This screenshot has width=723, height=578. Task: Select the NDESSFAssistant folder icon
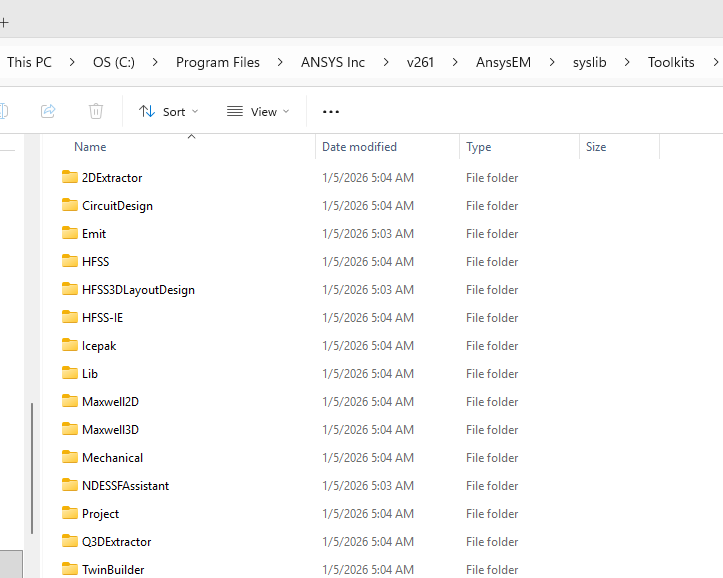pyautogui.click(x=70, y=485)
